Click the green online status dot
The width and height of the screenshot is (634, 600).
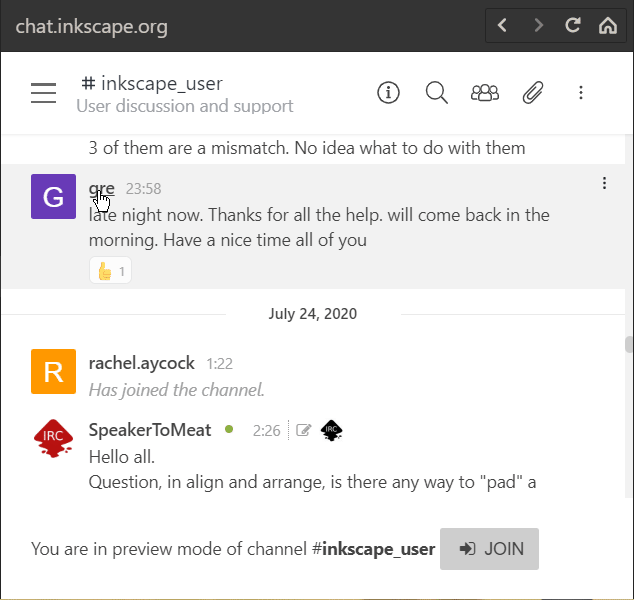229,429
